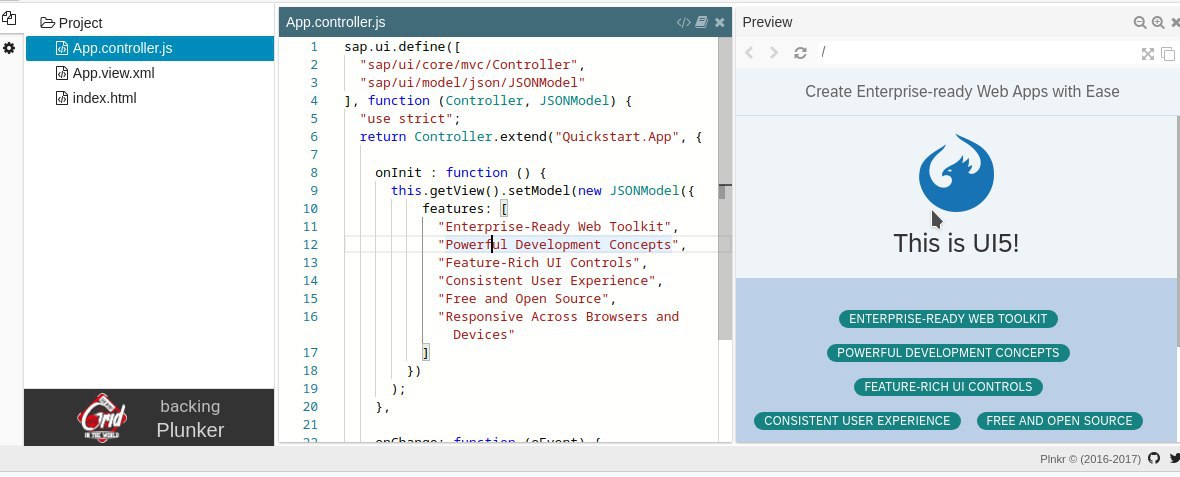Viewport: 1180px width, 477px height.
Task: Click the CONSISTENT USER EXPERIENCE badge
Action: [x=857, y=421]
